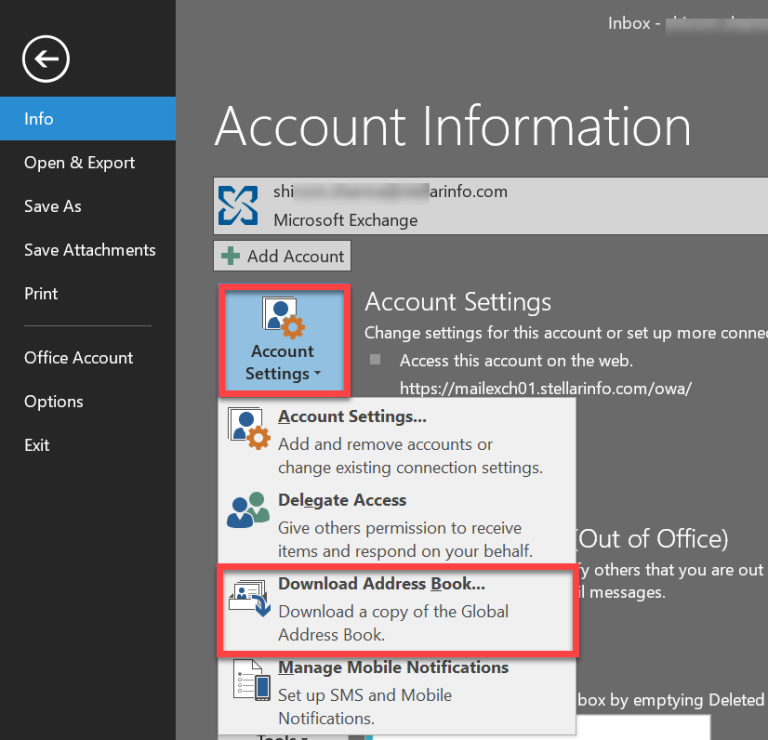Click the back arrow circle icon
This screenshot has width=768, height=740.
[46, 59]
